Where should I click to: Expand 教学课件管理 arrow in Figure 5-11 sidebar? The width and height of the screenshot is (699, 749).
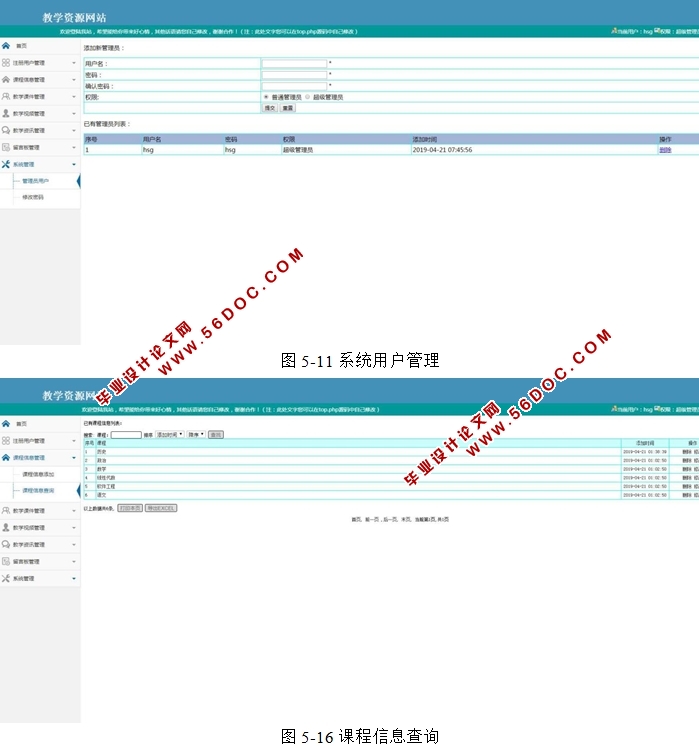tap(74, 96)
